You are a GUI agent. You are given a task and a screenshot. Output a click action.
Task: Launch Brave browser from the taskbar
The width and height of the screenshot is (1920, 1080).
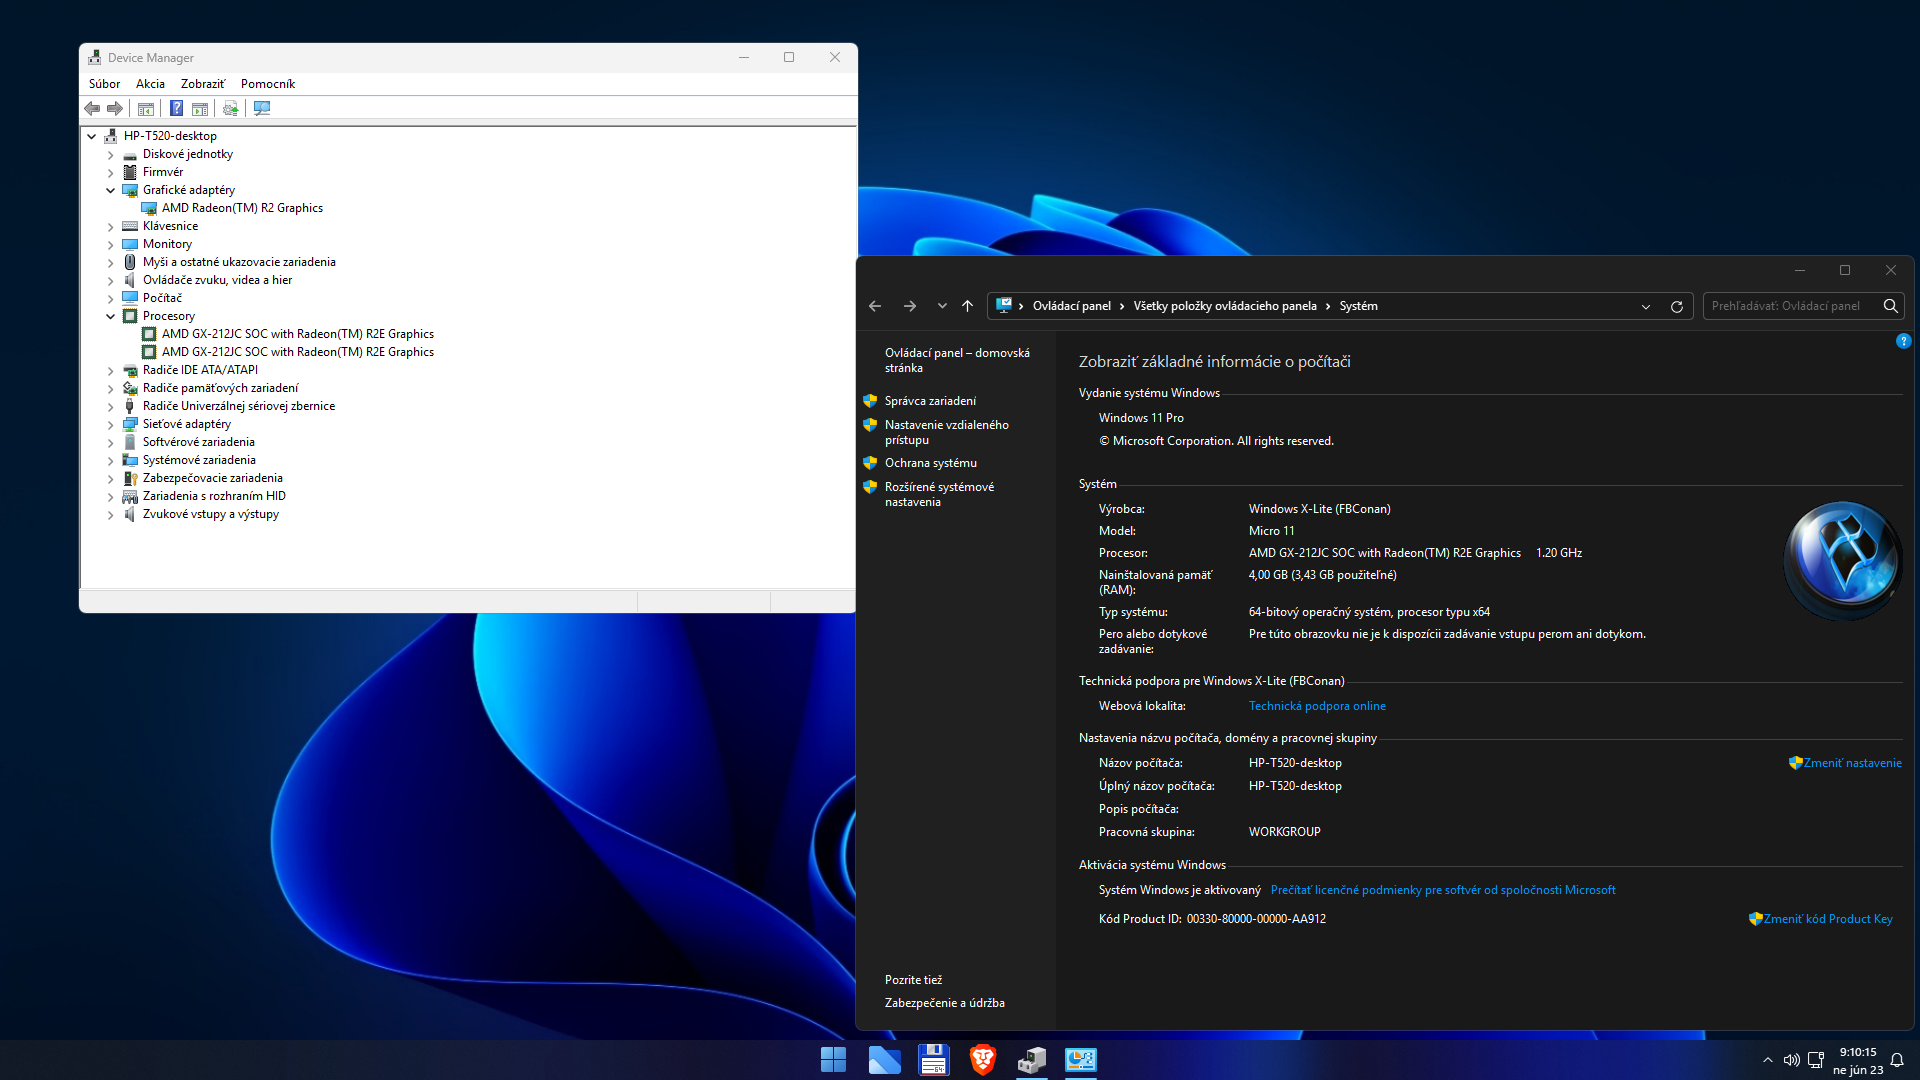tap(983, 1060)
